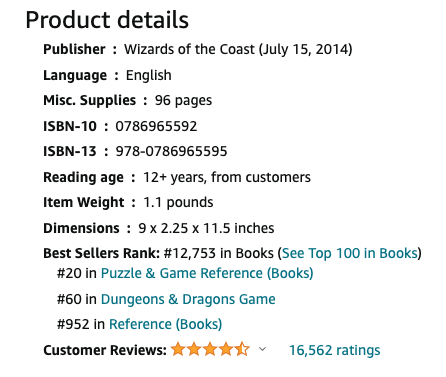Click the Misc. Supplies 96 pages text
Viewport: 446px width, 377px height.
coord(128,100)
